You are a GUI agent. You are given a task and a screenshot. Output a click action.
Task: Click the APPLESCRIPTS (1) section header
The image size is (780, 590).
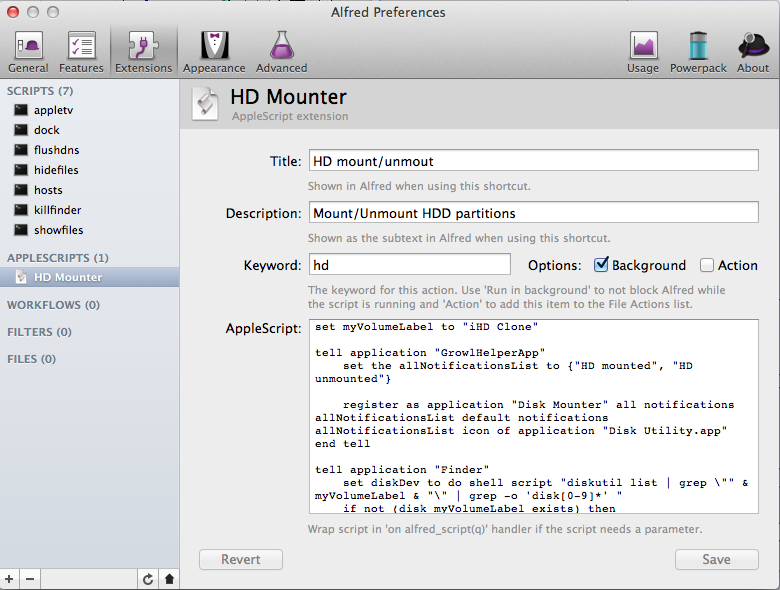coord(58,258)
